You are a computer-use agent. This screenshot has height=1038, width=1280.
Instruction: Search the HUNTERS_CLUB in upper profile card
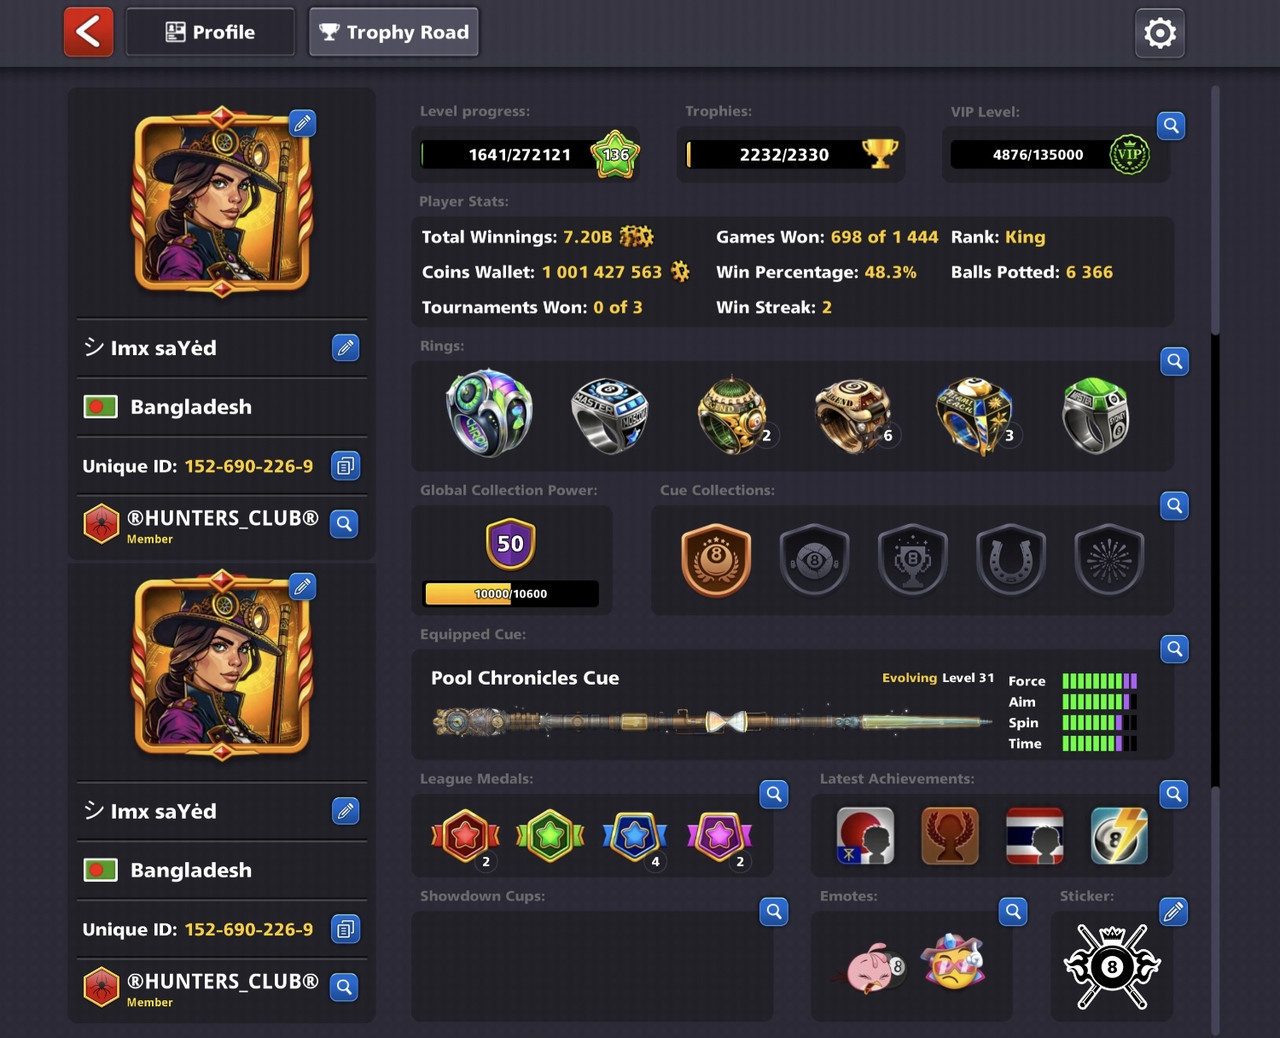click(344, 524)
